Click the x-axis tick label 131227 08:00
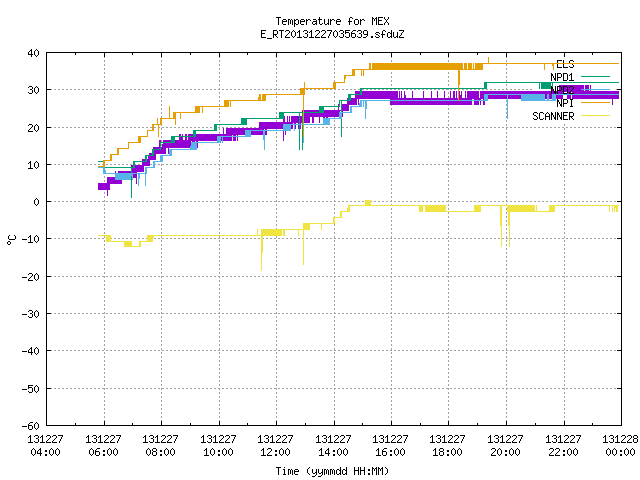 pyautogui.click(x=160, y=446)
